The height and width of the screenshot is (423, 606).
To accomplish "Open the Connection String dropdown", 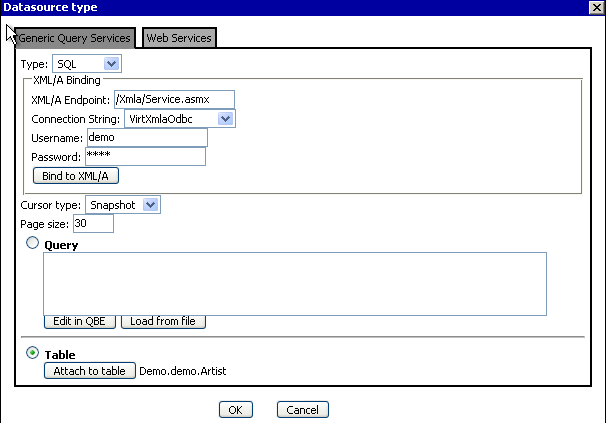I will 180,118.
